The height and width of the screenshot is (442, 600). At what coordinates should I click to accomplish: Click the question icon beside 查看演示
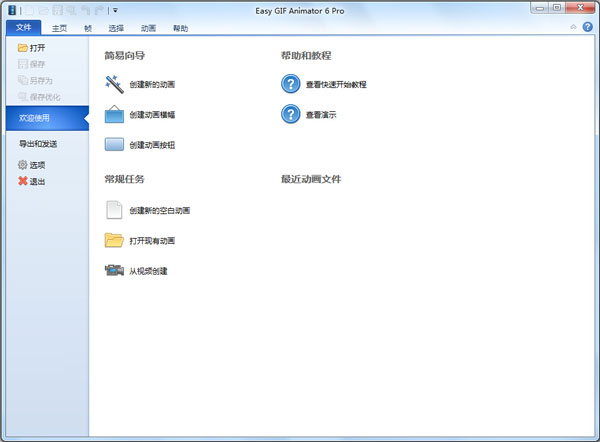point(291,114)
